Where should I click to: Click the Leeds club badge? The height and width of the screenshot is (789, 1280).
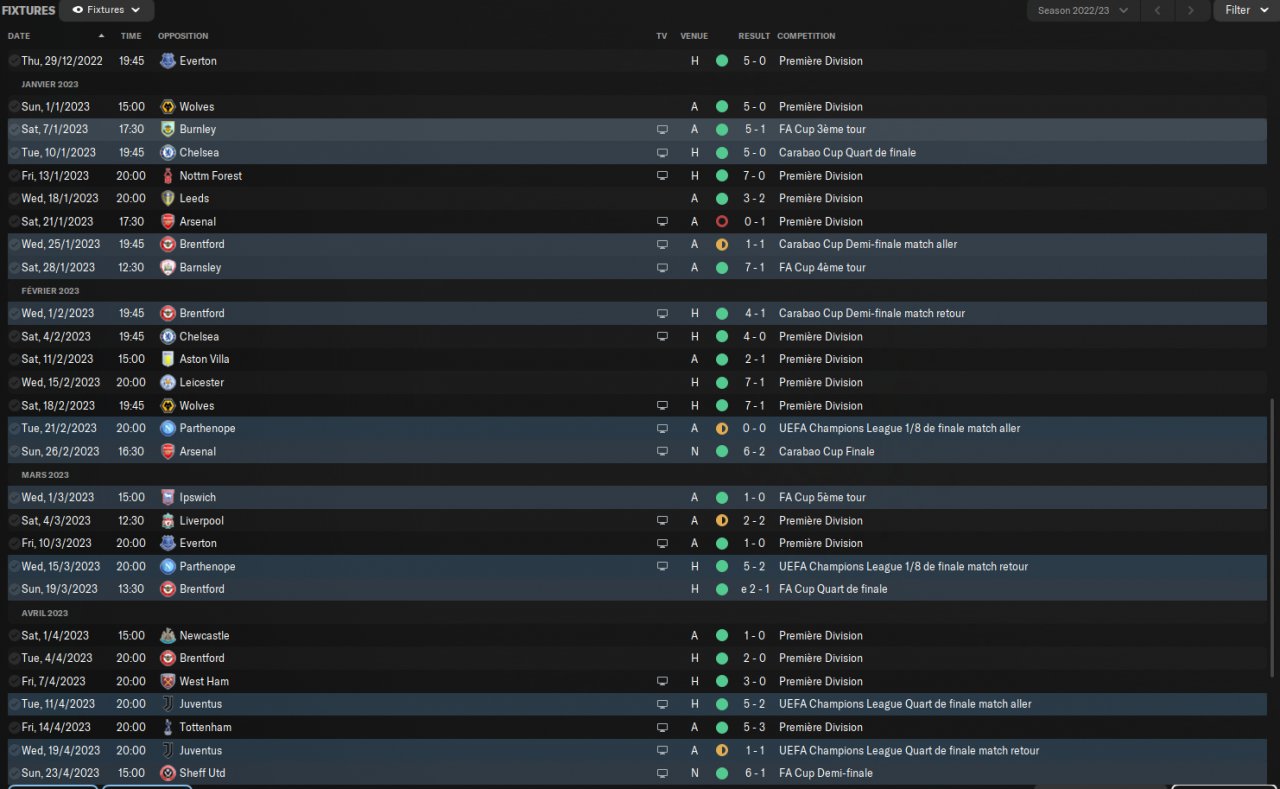[168, 198]
